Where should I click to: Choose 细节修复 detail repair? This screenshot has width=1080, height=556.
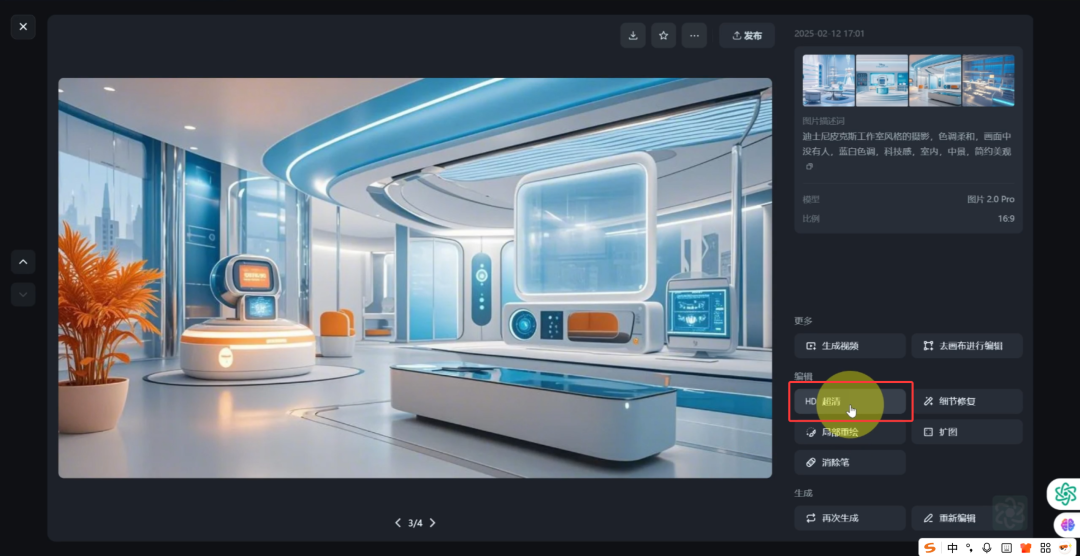[x=967, y=402]
